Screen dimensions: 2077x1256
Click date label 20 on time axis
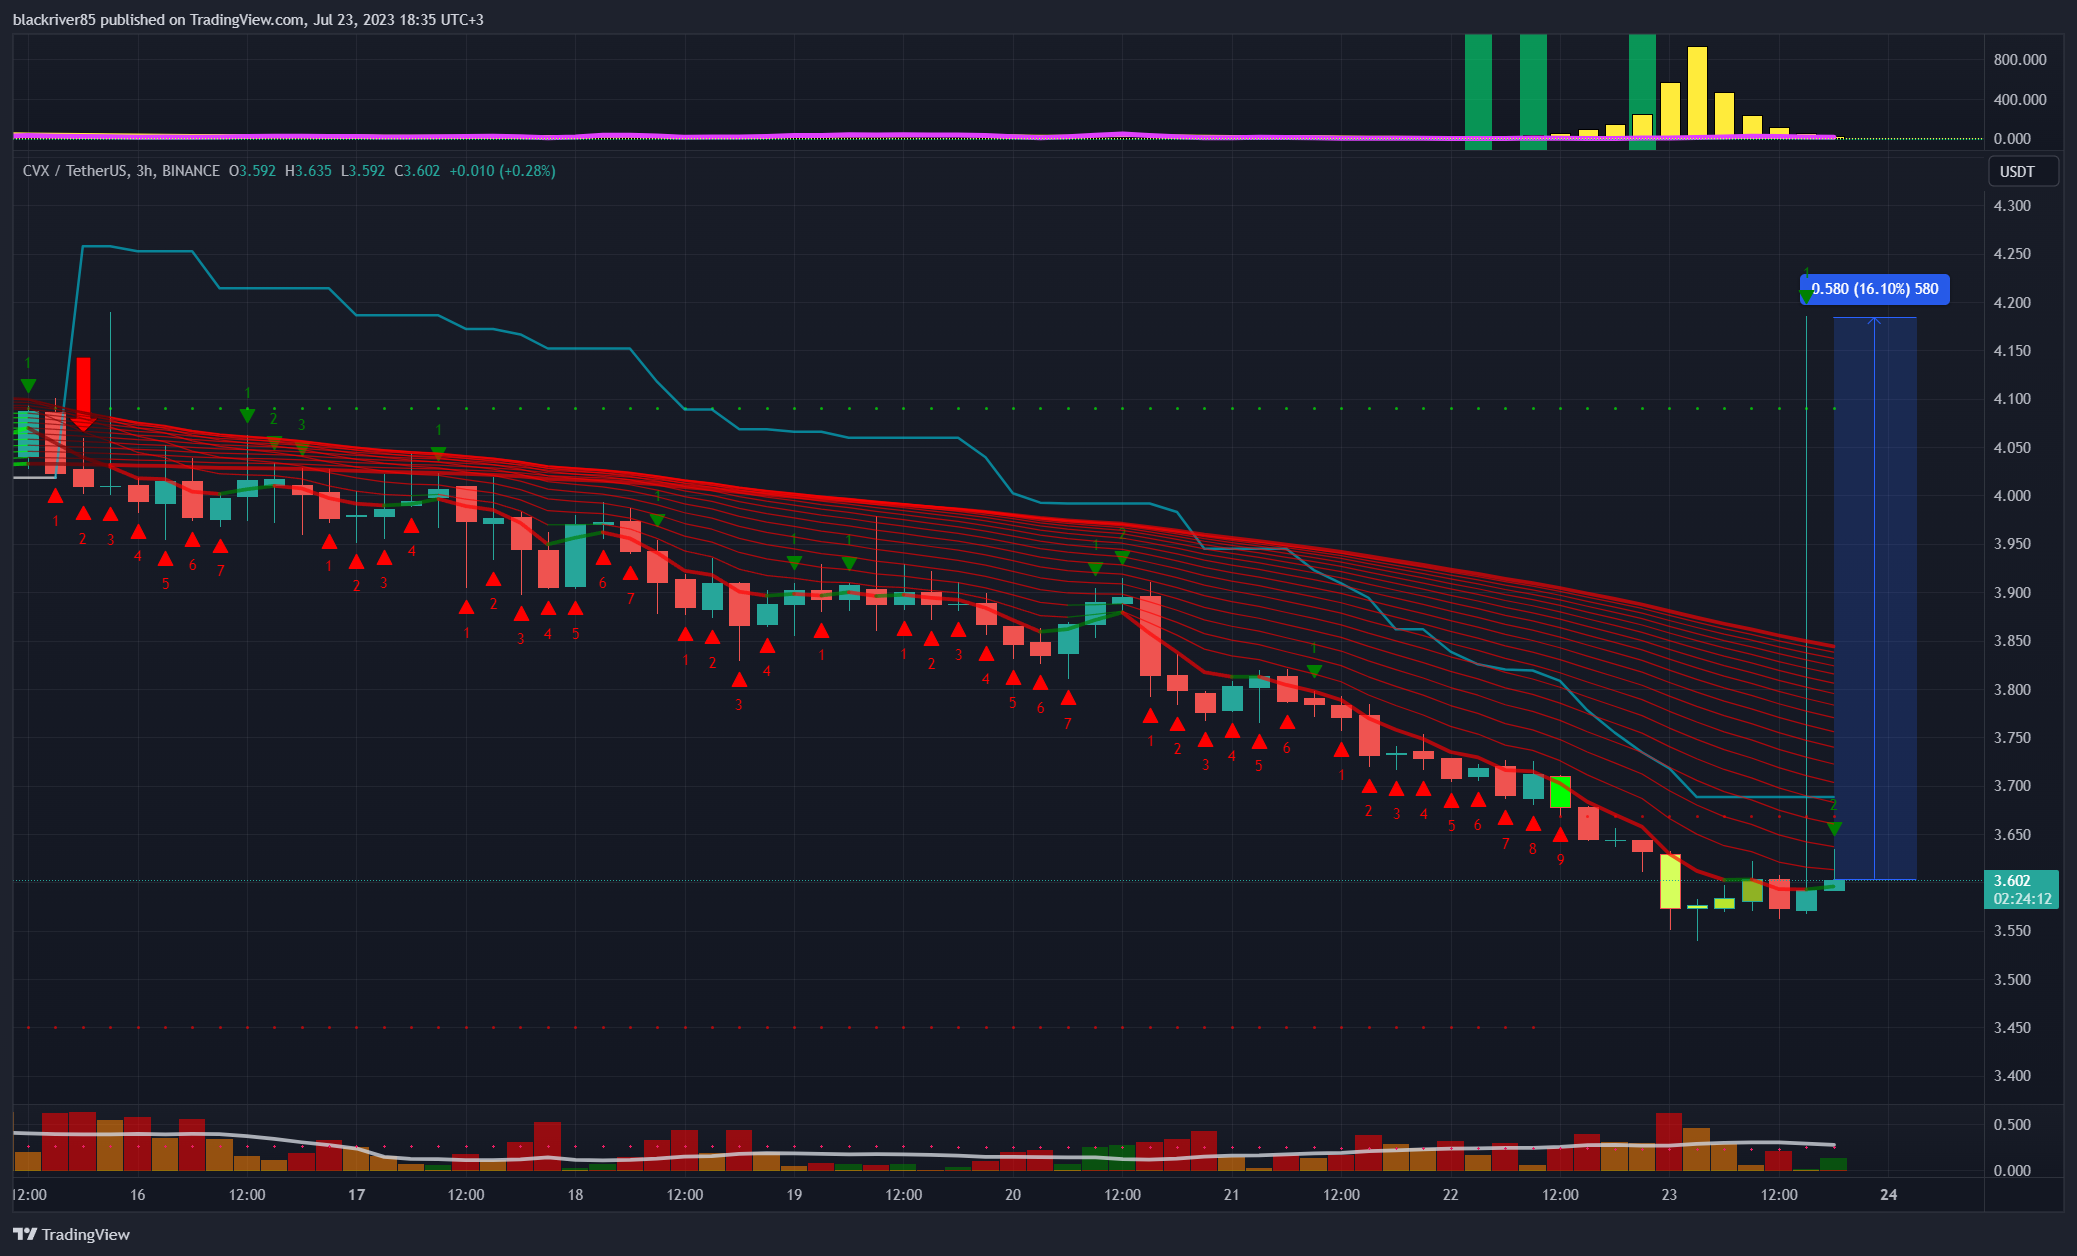click(1013, 1195)
